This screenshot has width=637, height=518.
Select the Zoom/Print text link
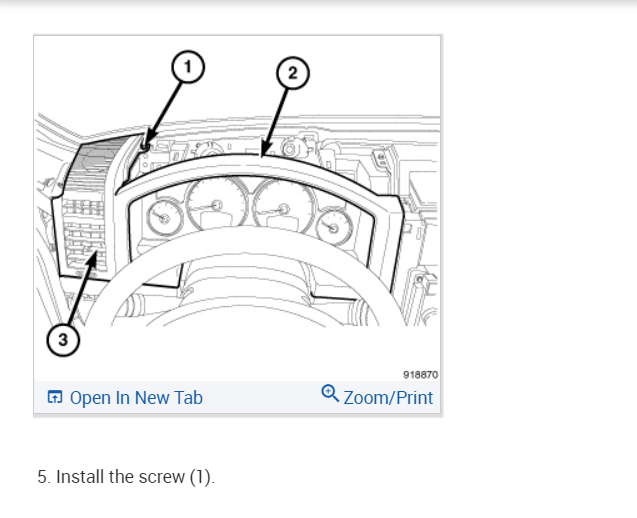click(388, 398)
